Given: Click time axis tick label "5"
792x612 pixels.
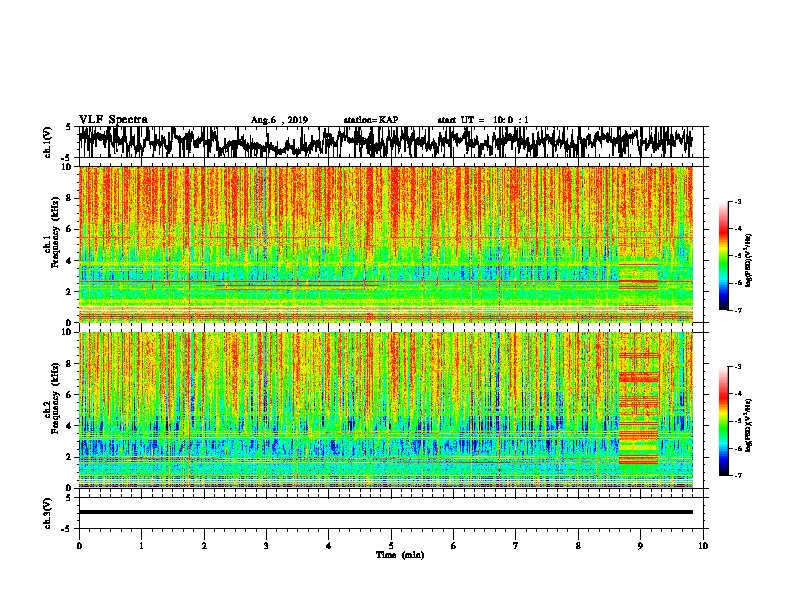Looking at the screenshot, I should pyautogui.click(x=391, y=546).
